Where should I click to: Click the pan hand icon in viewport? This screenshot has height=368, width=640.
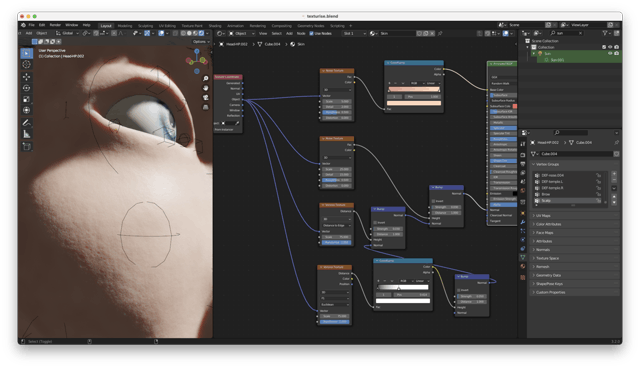click(x=206, y=88)
